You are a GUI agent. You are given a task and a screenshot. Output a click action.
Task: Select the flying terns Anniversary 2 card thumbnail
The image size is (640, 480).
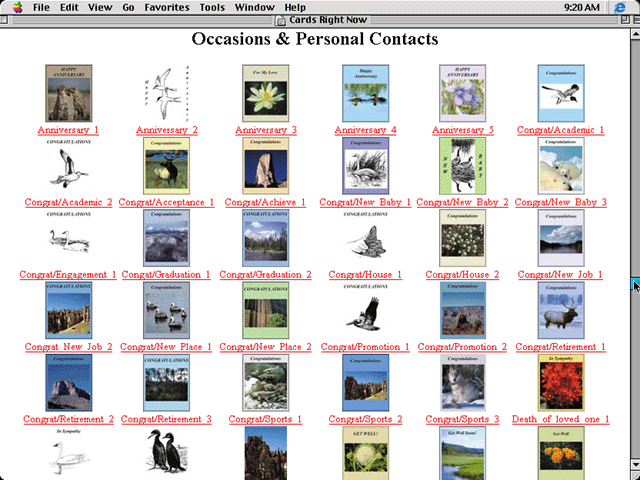click(167, 93)
